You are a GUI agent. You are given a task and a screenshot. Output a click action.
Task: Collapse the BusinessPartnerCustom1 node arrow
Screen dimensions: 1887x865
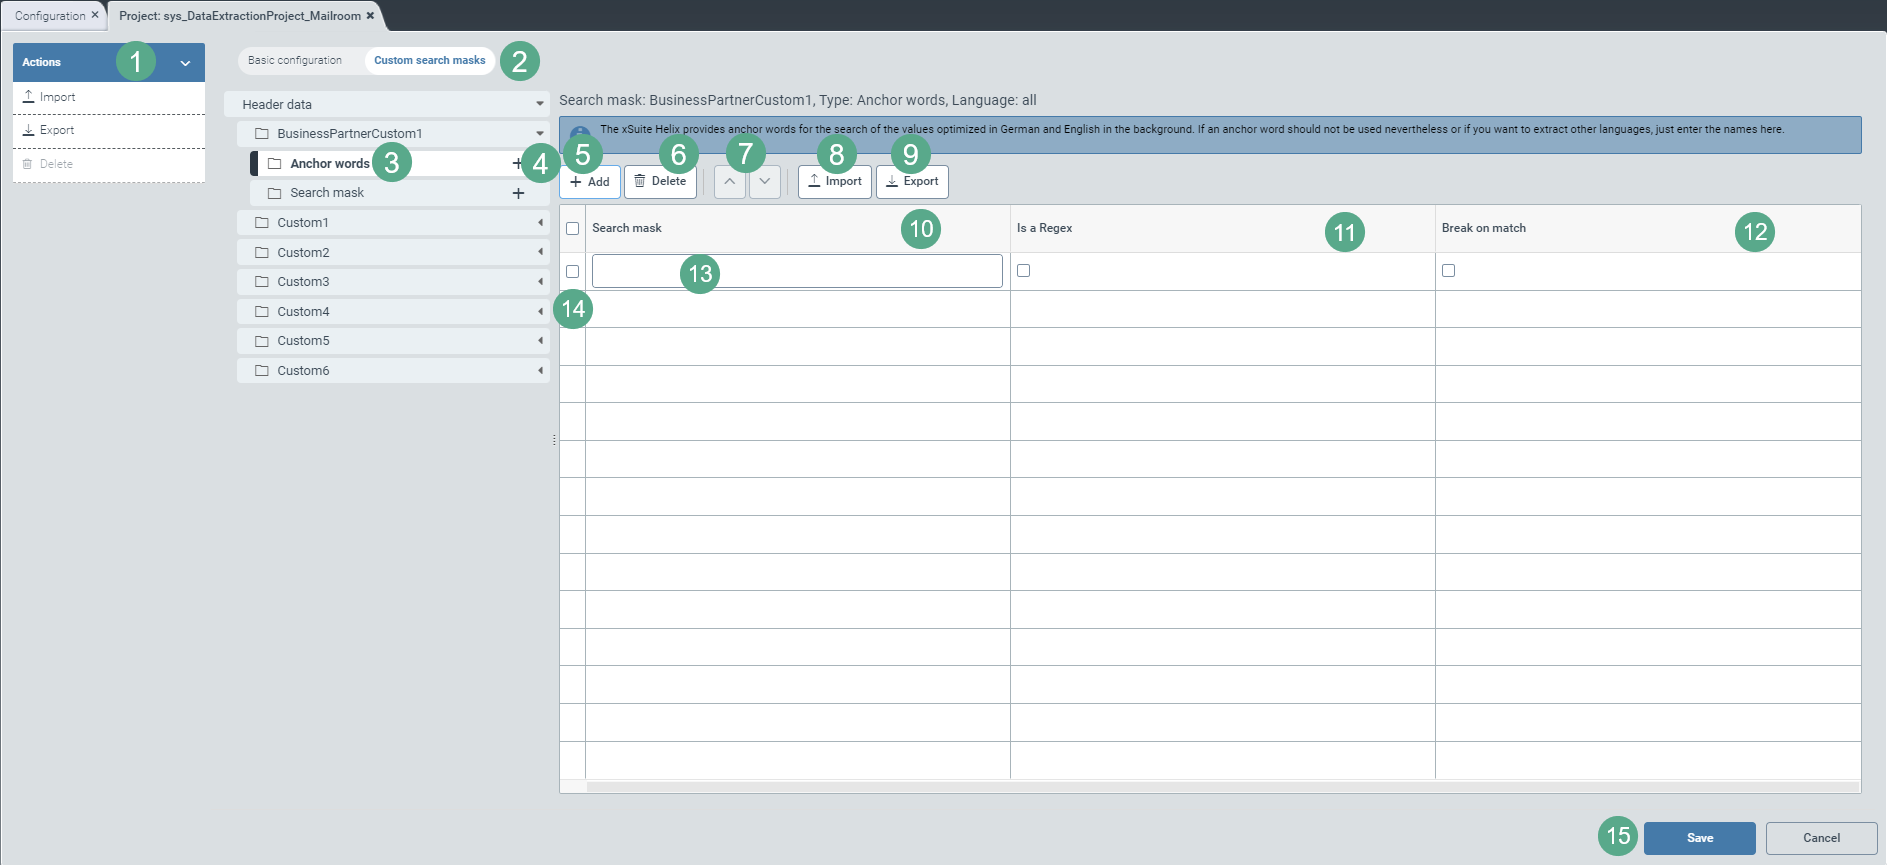pyautogui.click(x=540, y=133)
